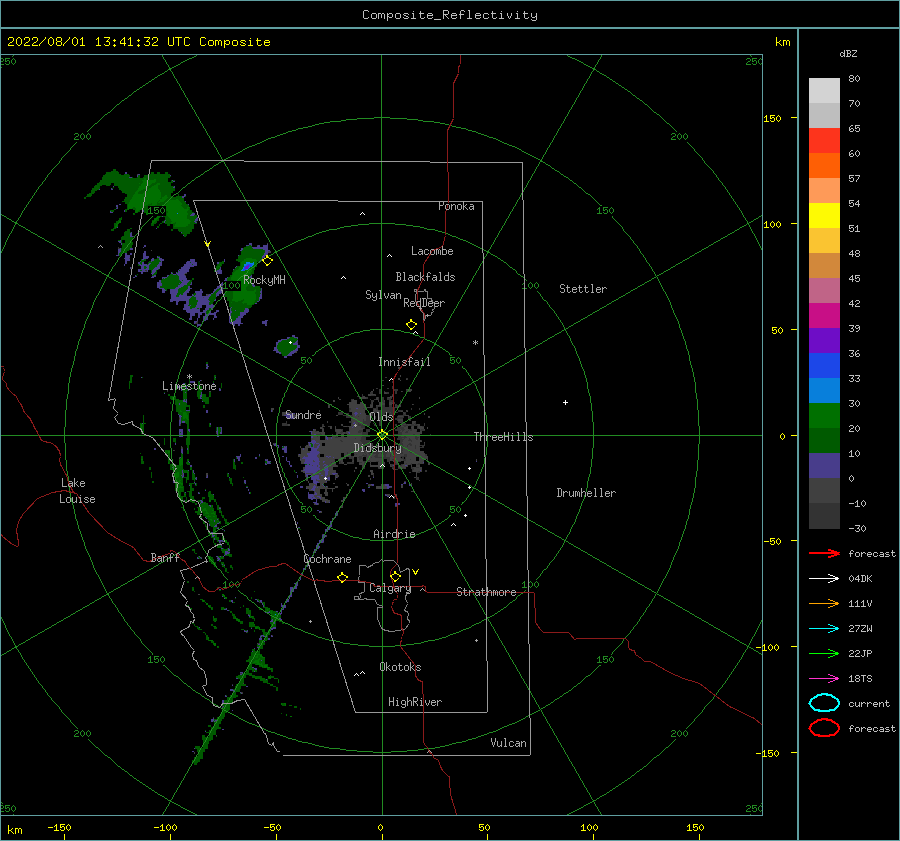Click the dBZ legend heading
Screen dimensions: 900x841
(x=848, y=54)
